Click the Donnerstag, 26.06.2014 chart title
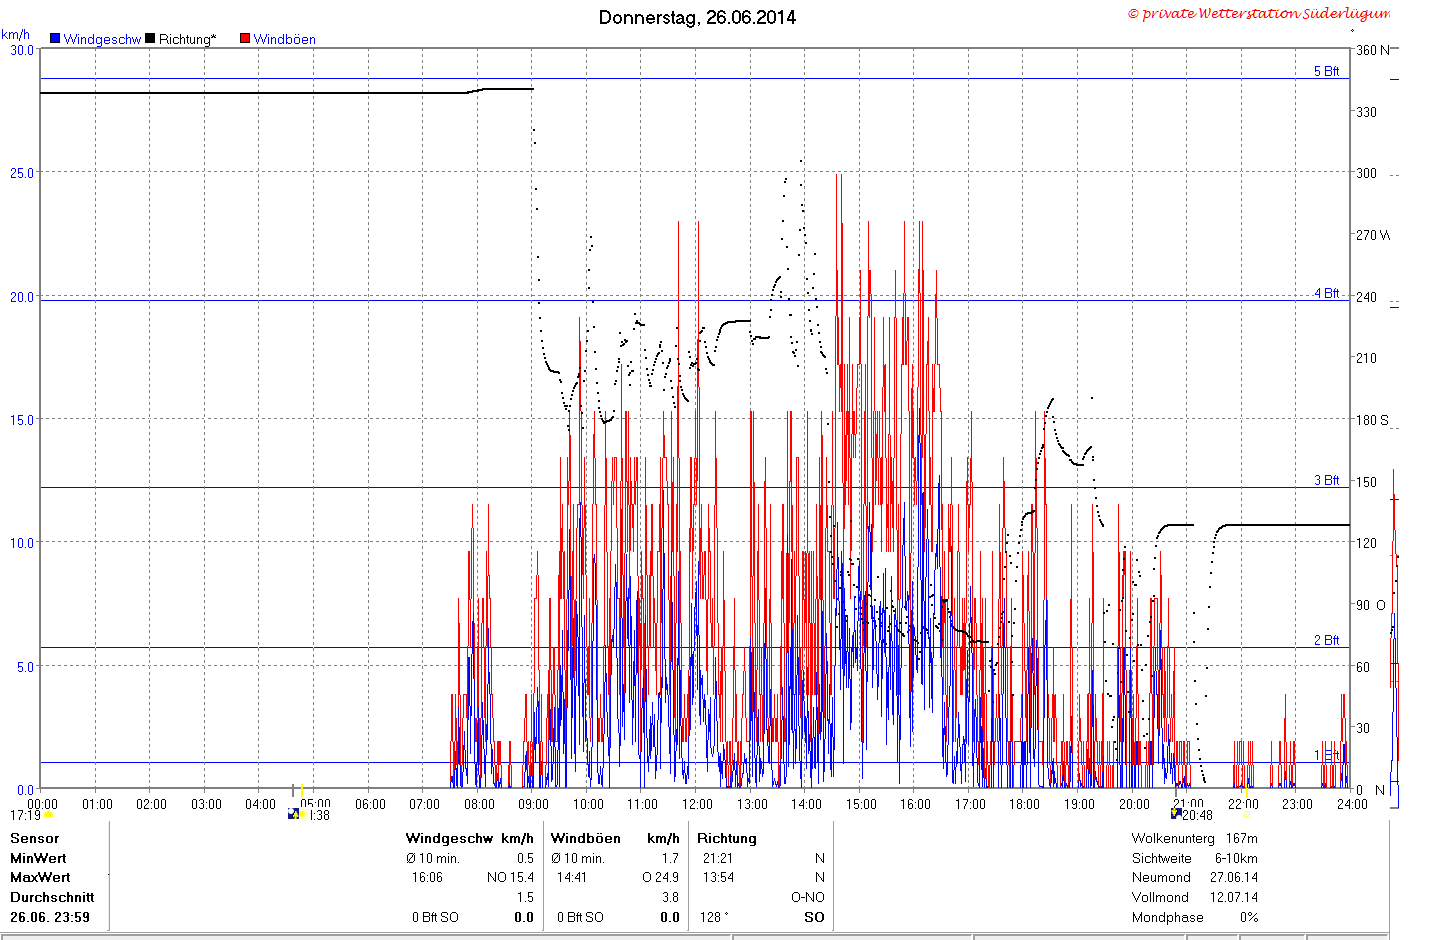 tap(697, 17)
